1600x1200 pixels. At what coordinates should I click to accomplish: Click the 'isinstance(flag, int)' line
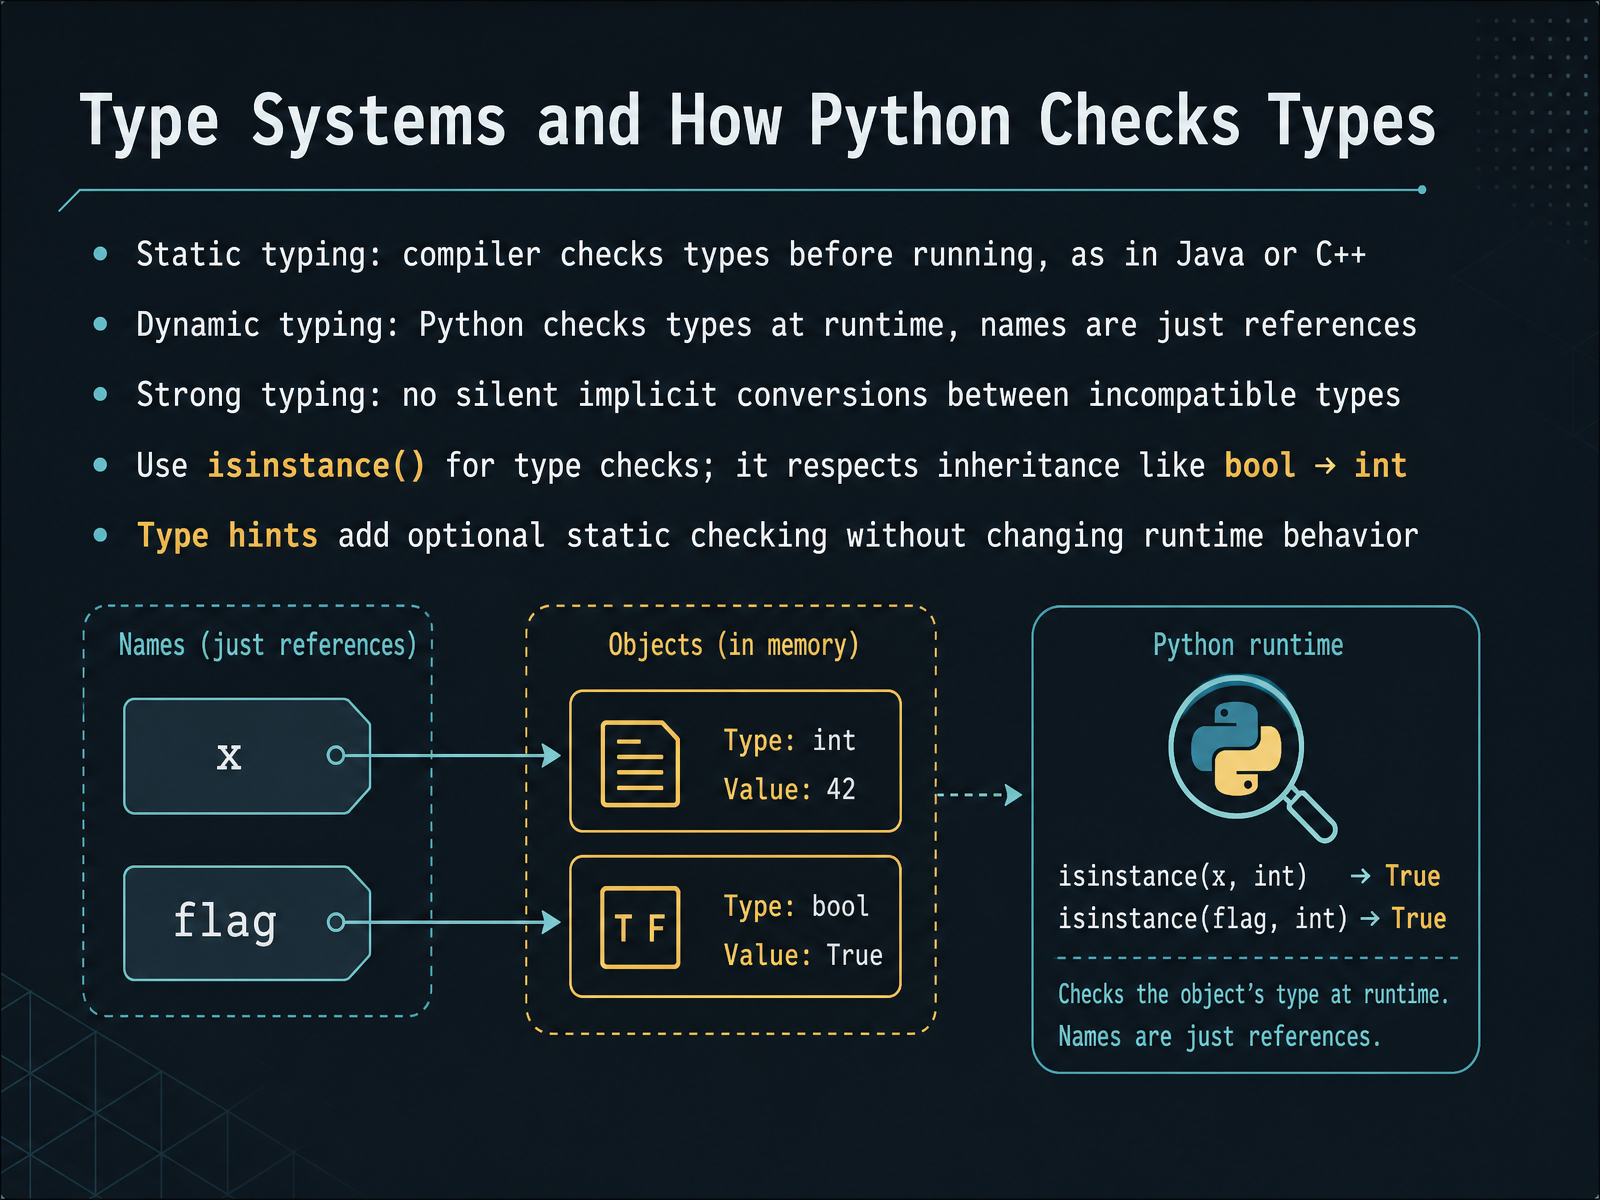click(x=1252, y=918)
